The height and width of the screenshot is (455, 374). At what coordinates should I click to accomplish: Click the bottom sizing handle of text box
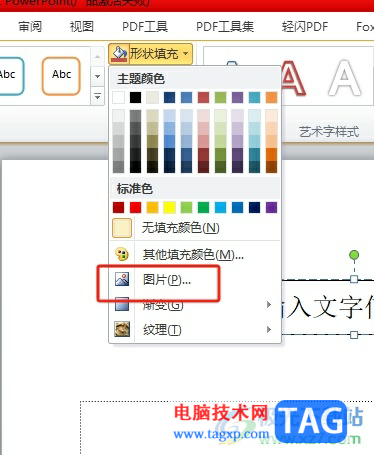(x=354, y=334)
